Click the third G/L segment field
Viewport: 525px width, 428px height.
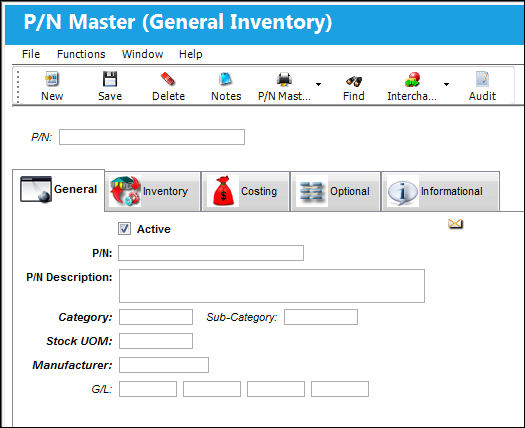pyautogui.click(x=276, y=389)
